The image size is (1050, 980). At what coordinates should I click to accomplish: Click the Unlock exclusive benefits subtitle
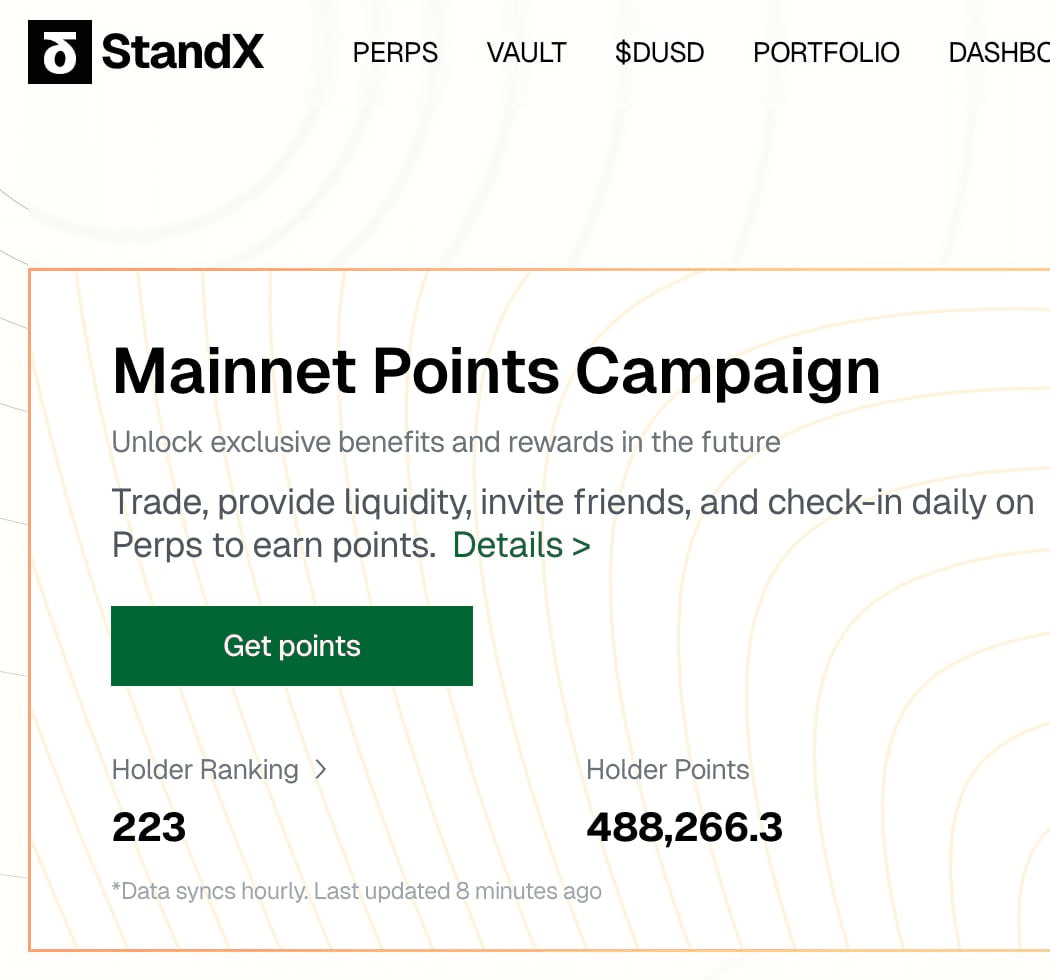point(446,441)
